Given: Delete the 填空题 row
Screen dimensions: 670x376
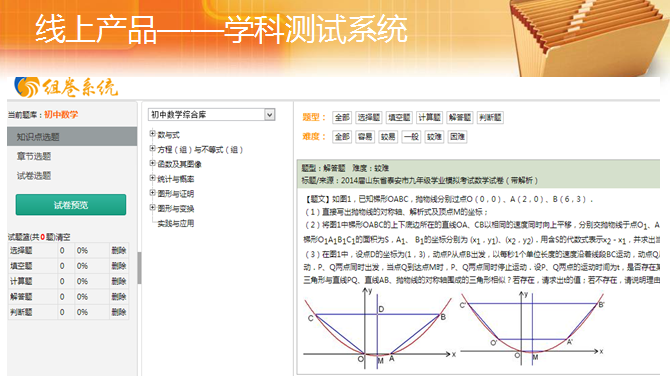Looking at the screenshot, I should pyautogui.click(x=119, y=266).
